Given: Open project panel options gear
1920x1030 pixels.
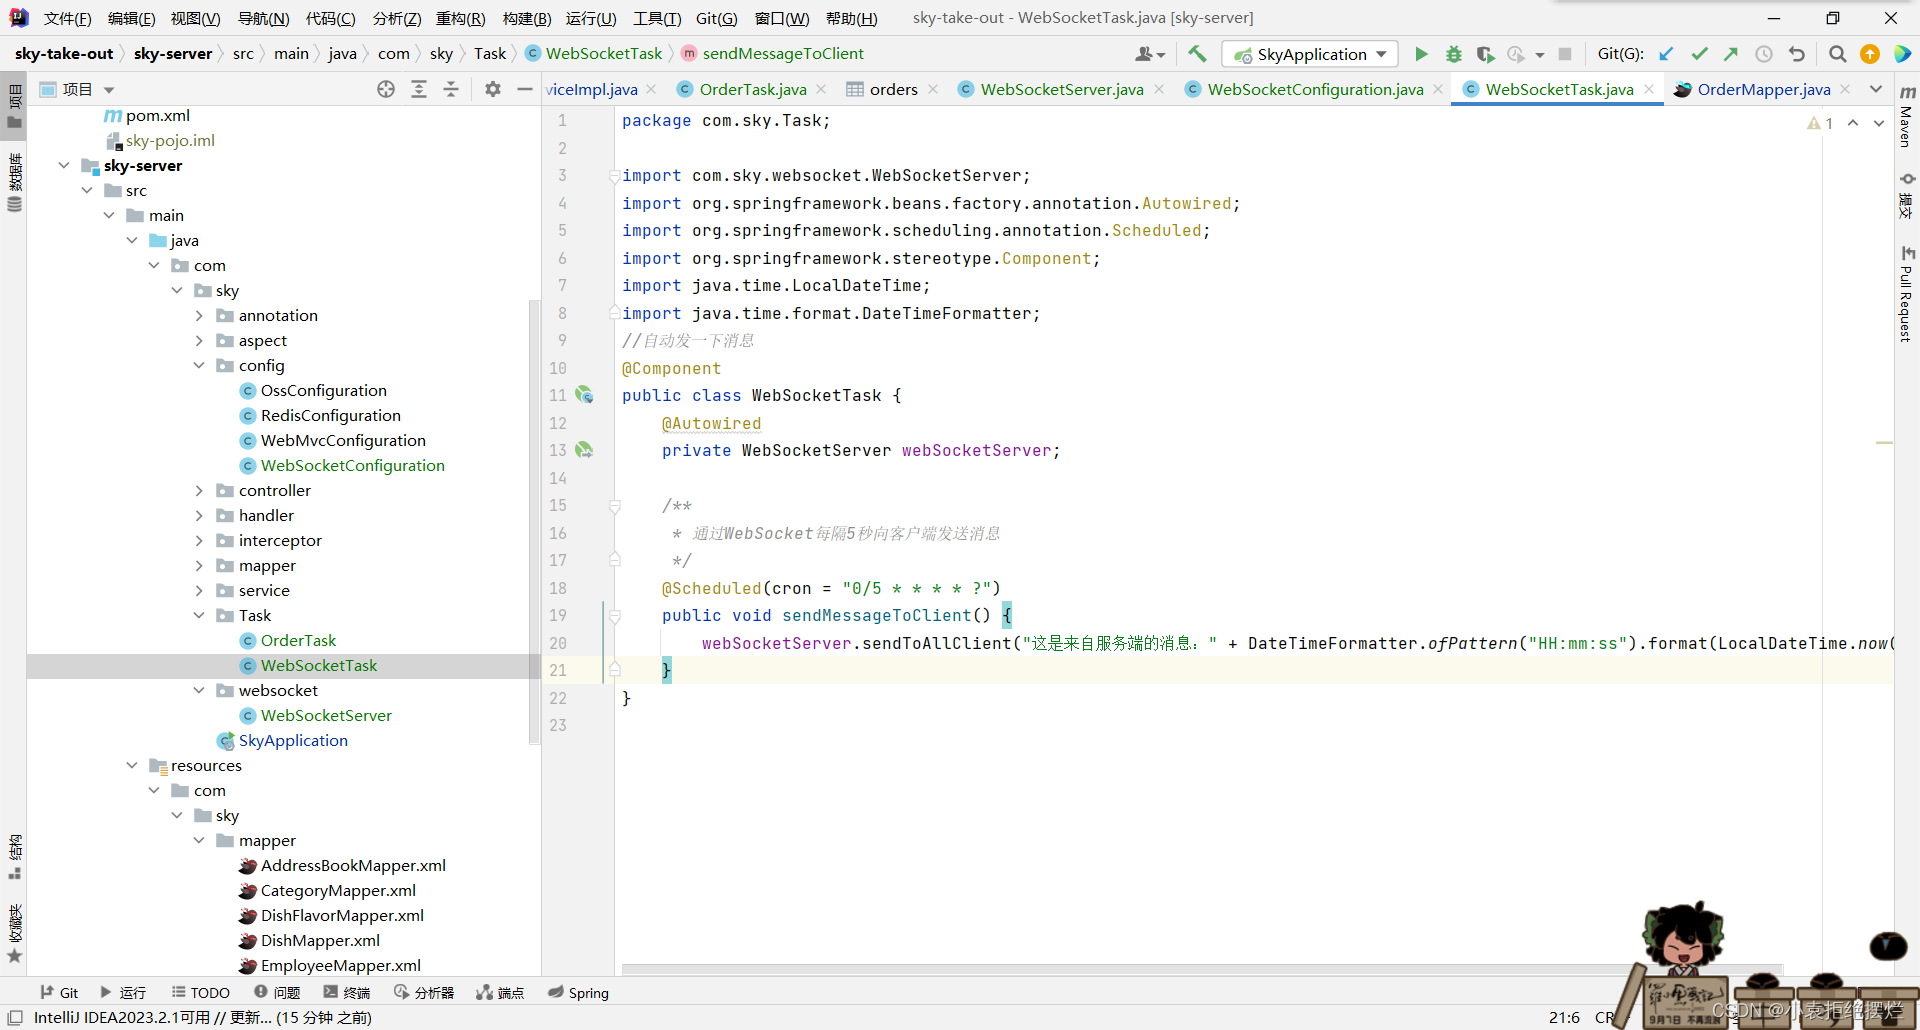Looking at the screenshot, I should (x=492, y=89).
